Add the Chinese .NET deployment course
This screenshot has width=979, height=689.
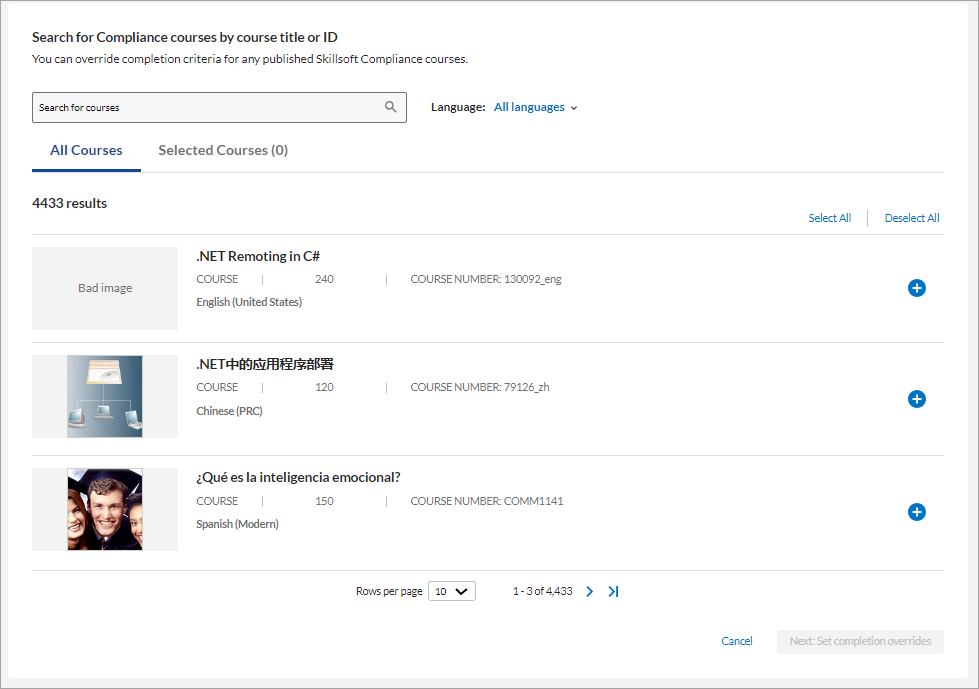click(x=916, y=399)
